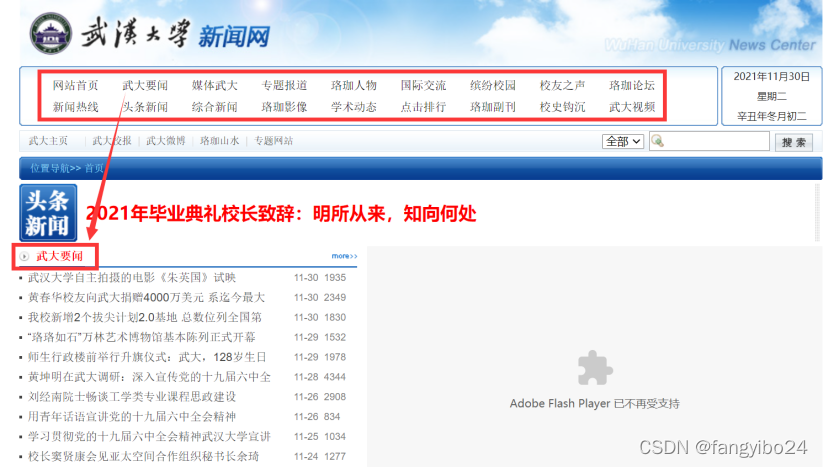
Task: Open news 学习贯彻党的十九届六中全会精神武汉大学宣讲
Action: (150, 437)
